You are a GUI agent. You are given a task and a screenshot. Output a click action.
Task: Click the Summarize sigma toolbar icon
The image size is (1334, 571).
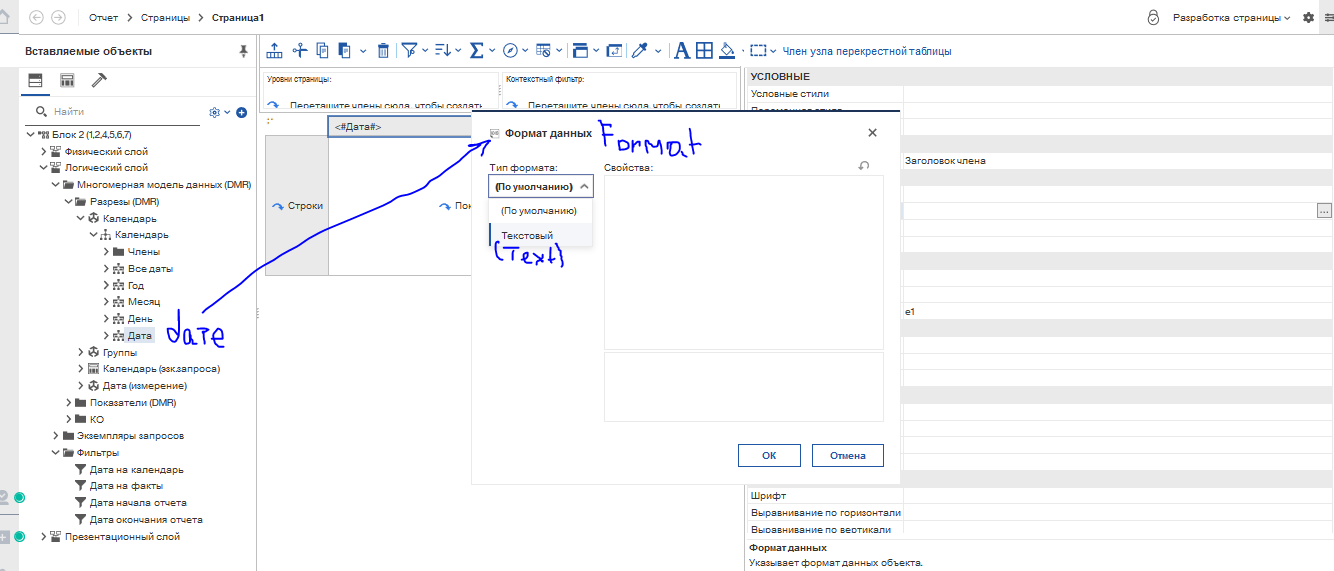(x=477, y=50)
